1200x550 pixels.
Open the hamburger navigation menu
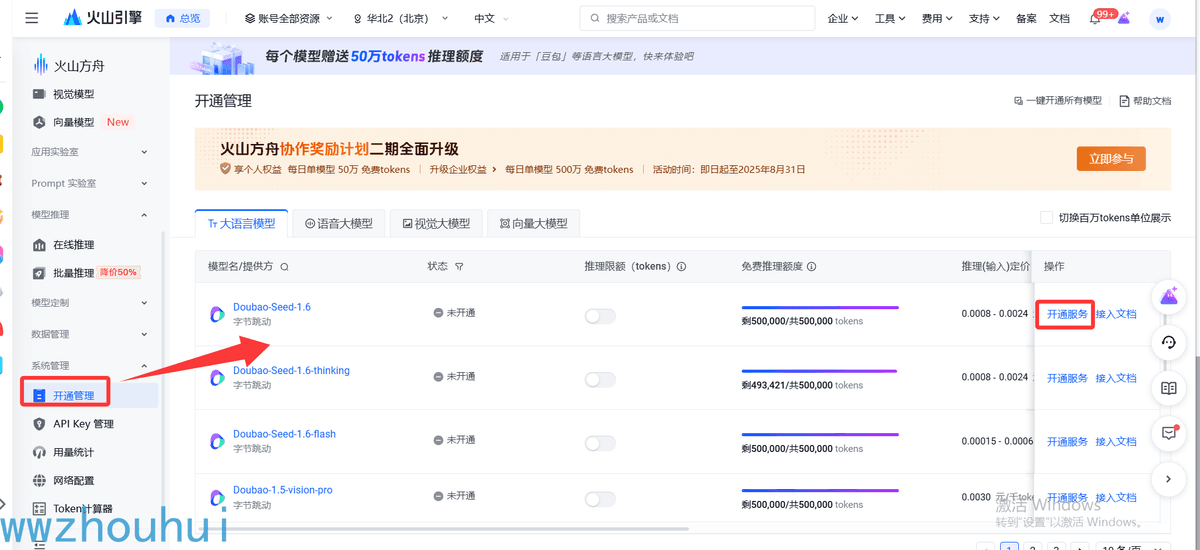(32, 18)
